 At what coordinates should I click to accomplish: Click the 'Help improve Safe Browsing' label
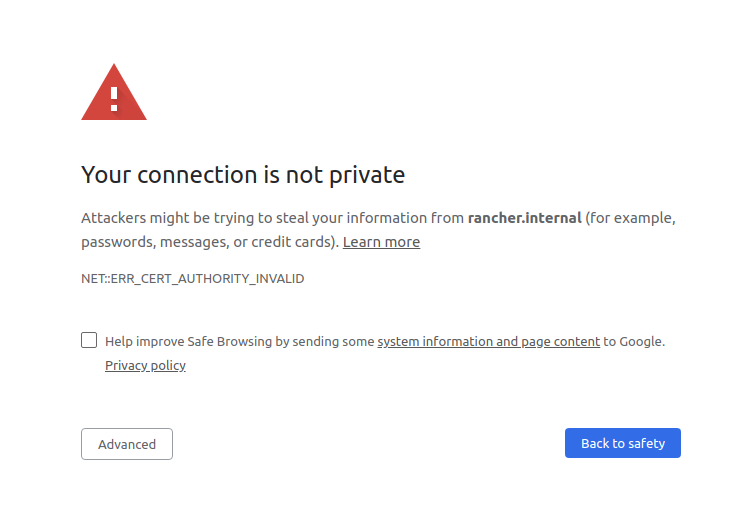point(188,341)
